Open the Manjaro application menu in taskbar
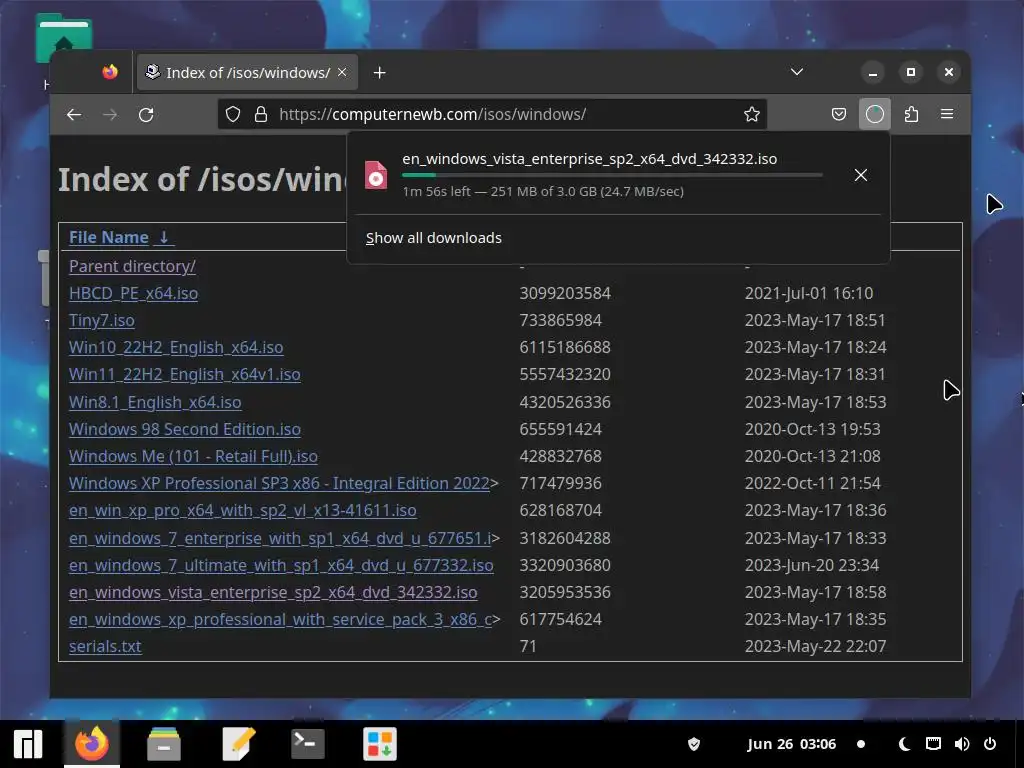1024x768 pixels. pyautogui.click(x=27, y=744)
